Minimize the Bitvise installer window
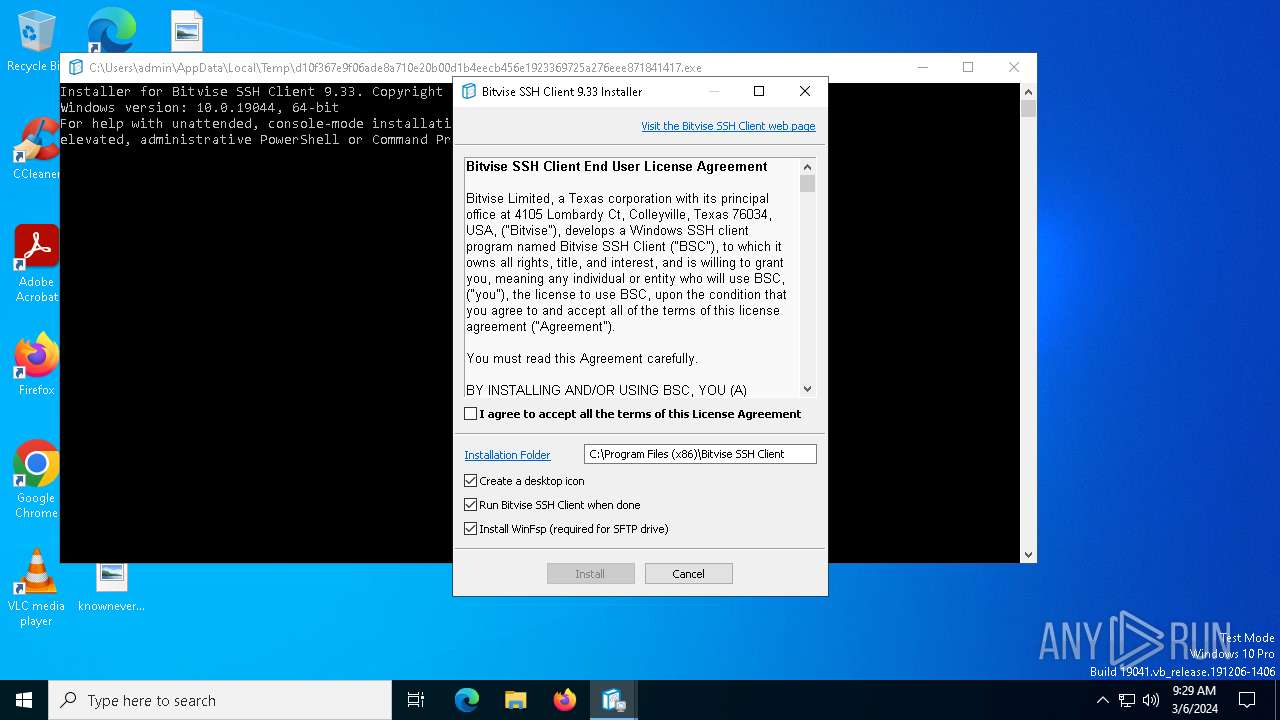Screen dimensions: 1280x720 pos(714,91)
